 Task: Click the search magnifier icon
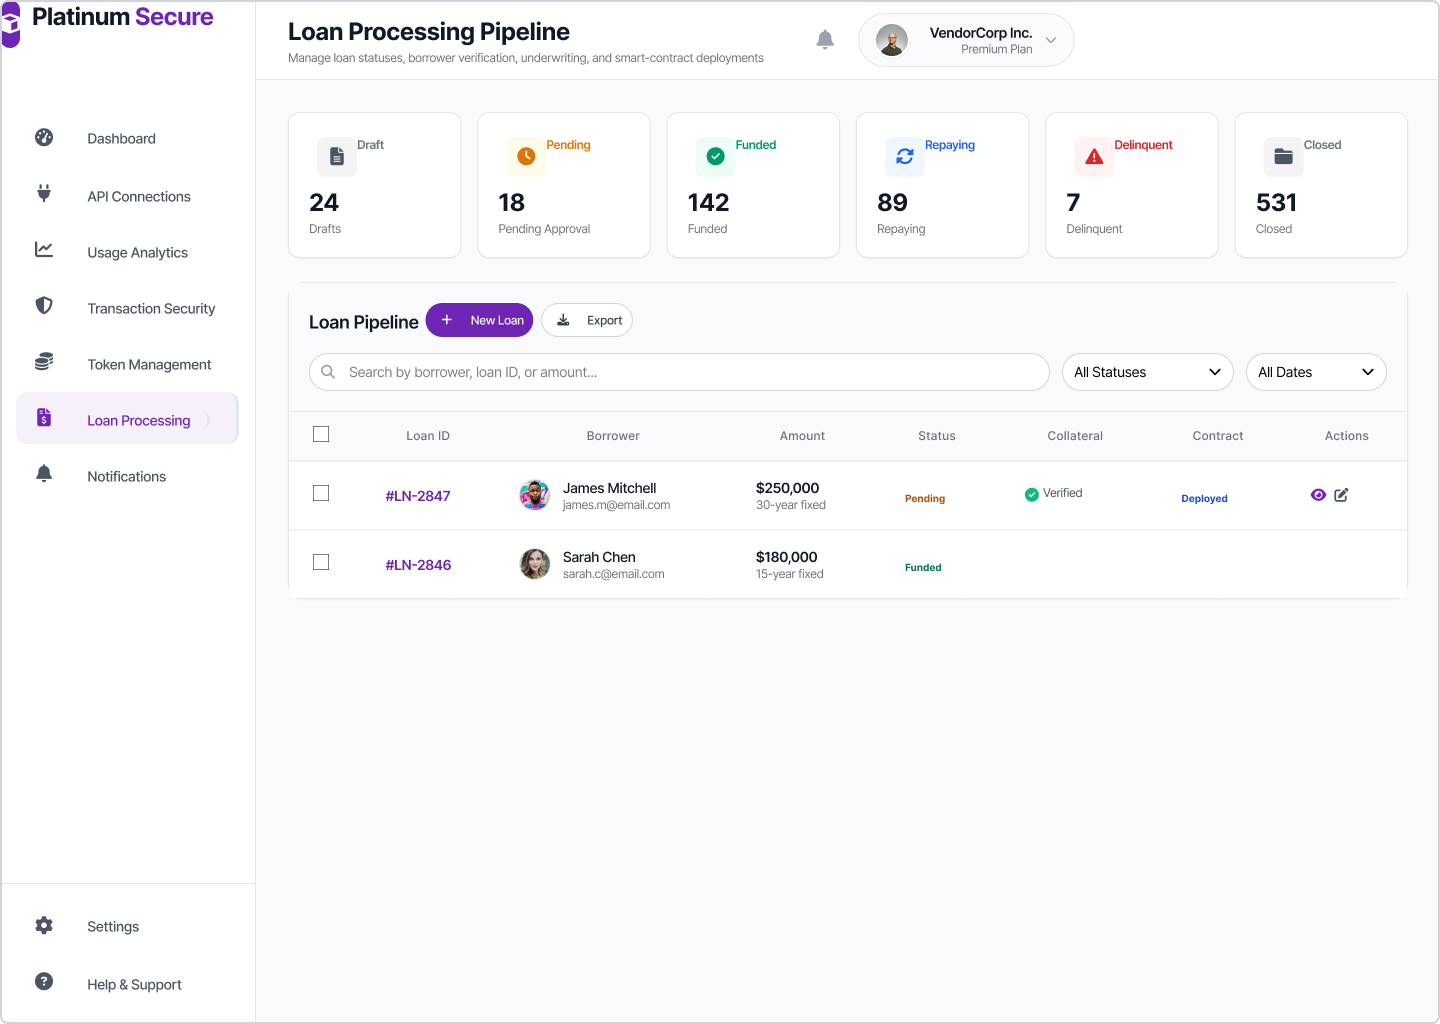click(328, 372)
